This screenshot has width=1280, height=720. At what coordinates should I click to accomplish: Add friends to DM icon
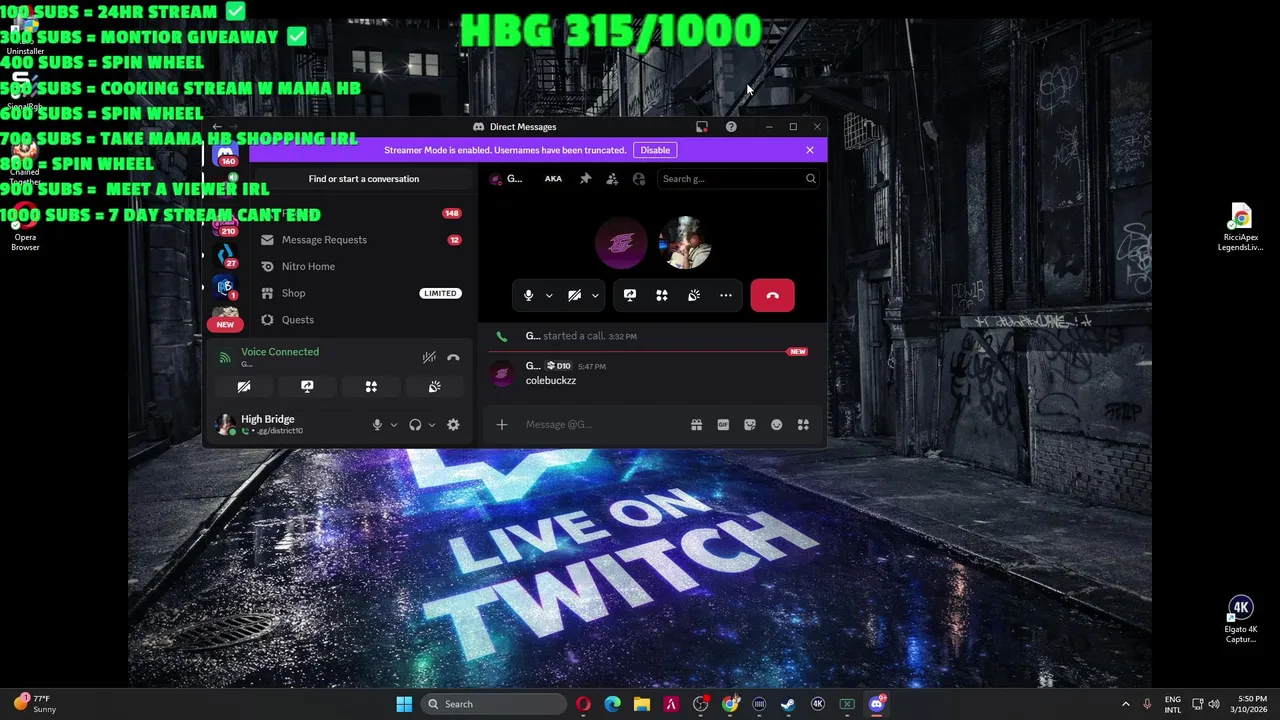tap(612, 179)
